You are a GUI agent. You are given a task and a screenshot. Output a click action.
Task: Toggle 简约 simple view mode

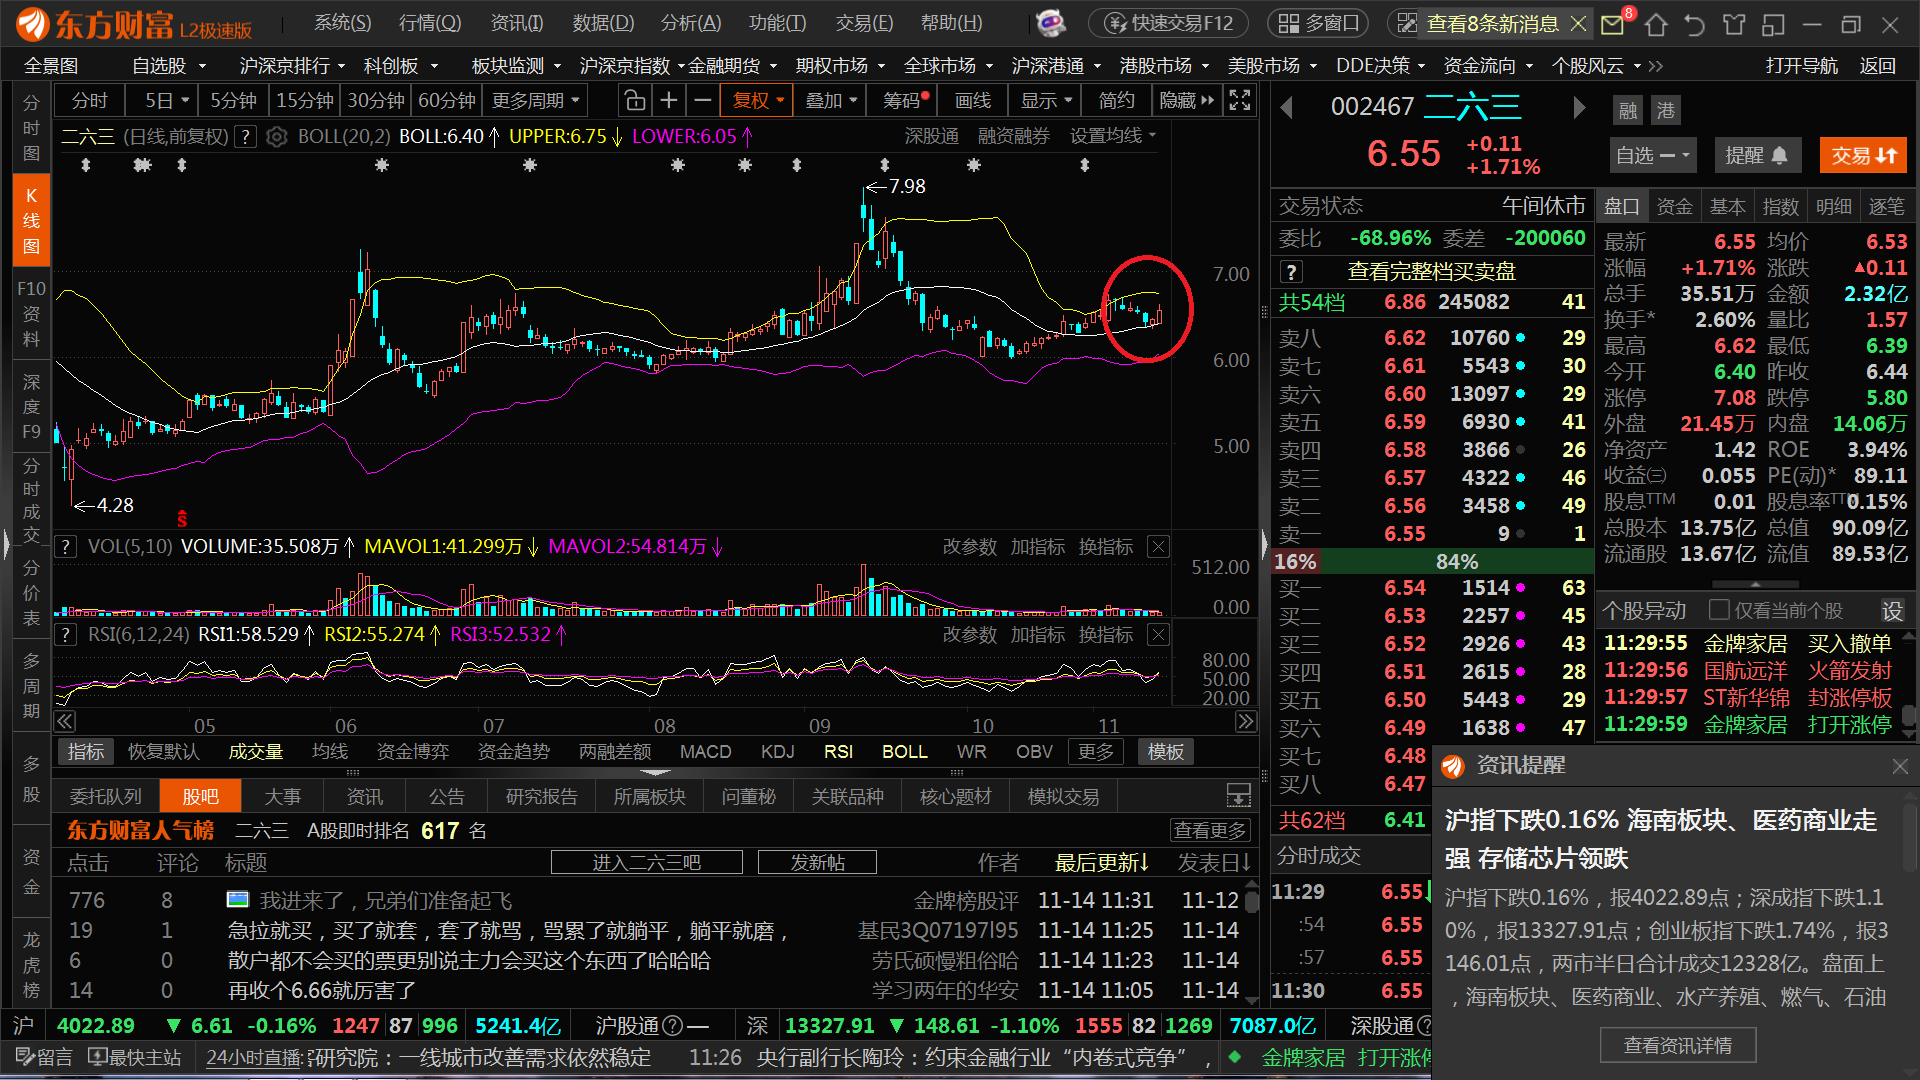(x=1116, y=100)
